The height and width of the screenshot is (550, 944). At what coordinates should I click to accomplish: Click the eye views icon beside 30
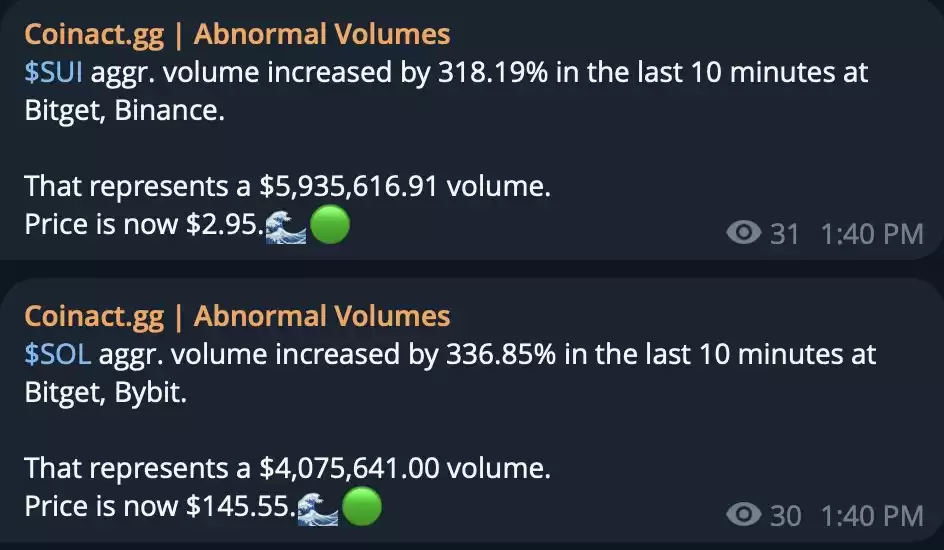coord(744,514)
